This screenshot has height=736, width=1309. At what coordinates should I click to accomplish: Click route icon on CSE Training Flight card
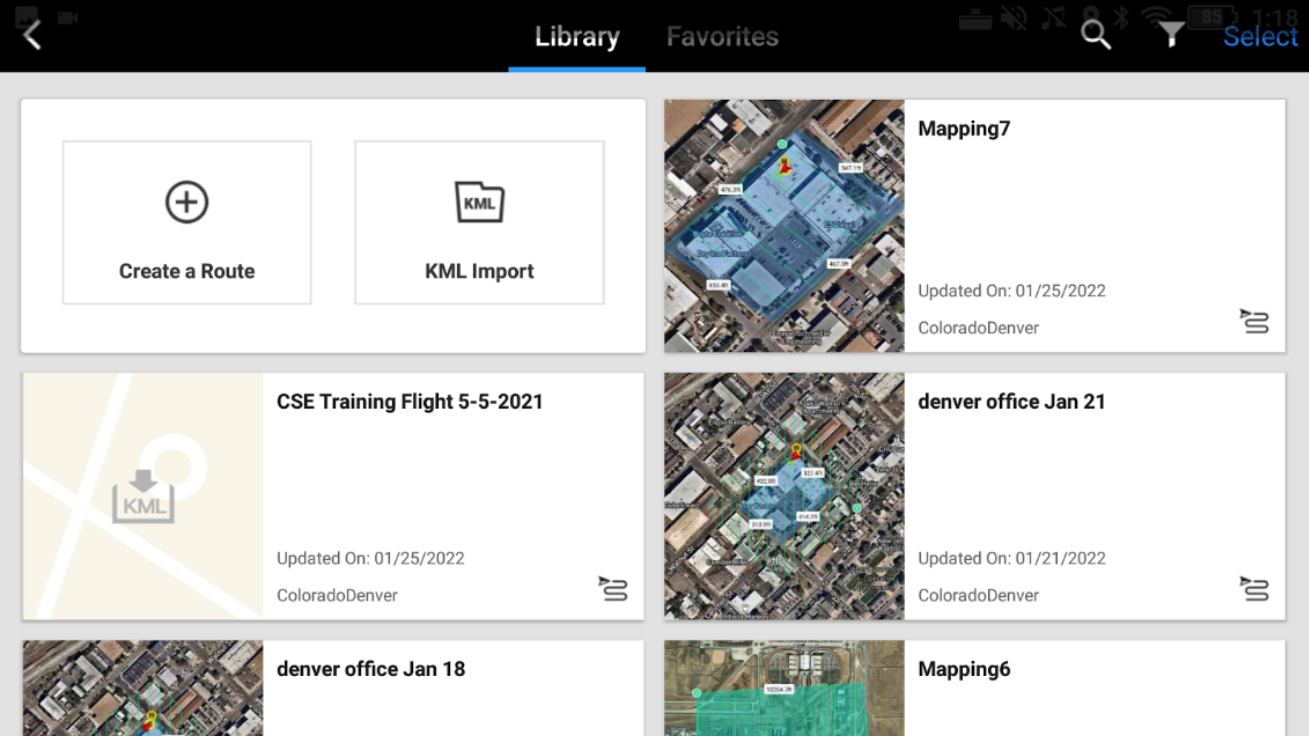(x=613, y=589)
